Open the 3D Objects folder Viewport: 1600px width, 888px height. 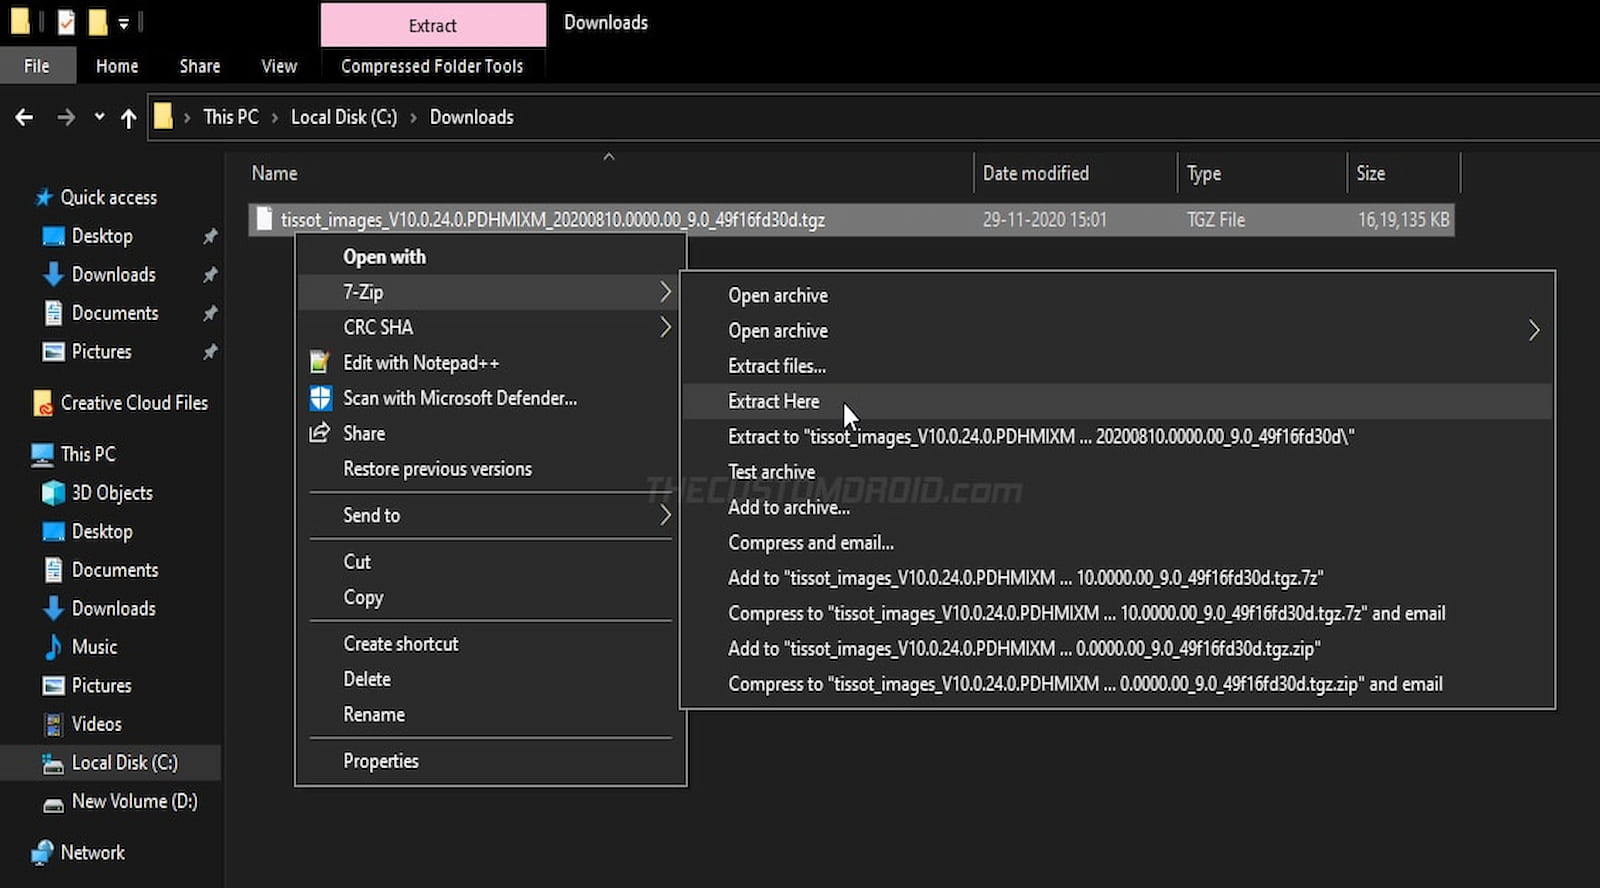[x=111, y=493]
